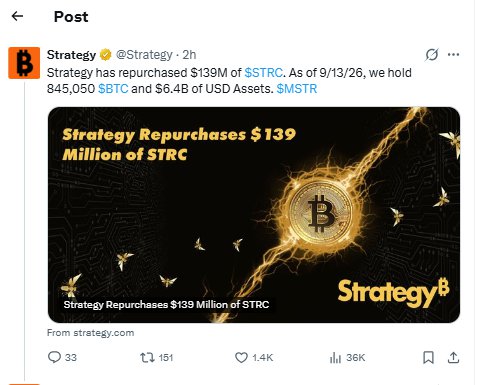Viewport: 477px width, 385px height.
Task: Open the $MSTR cashtag link
Action: (297, 89)
